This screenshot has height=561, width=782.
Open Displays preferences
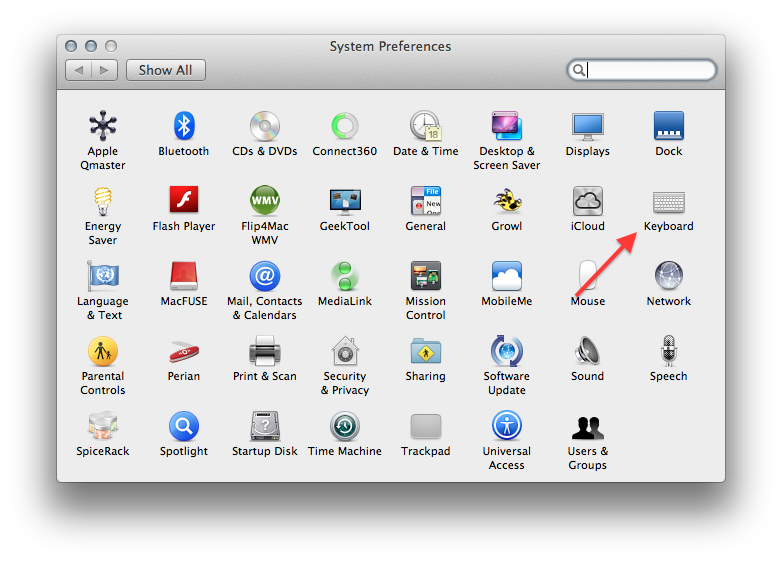pos(587,126)
